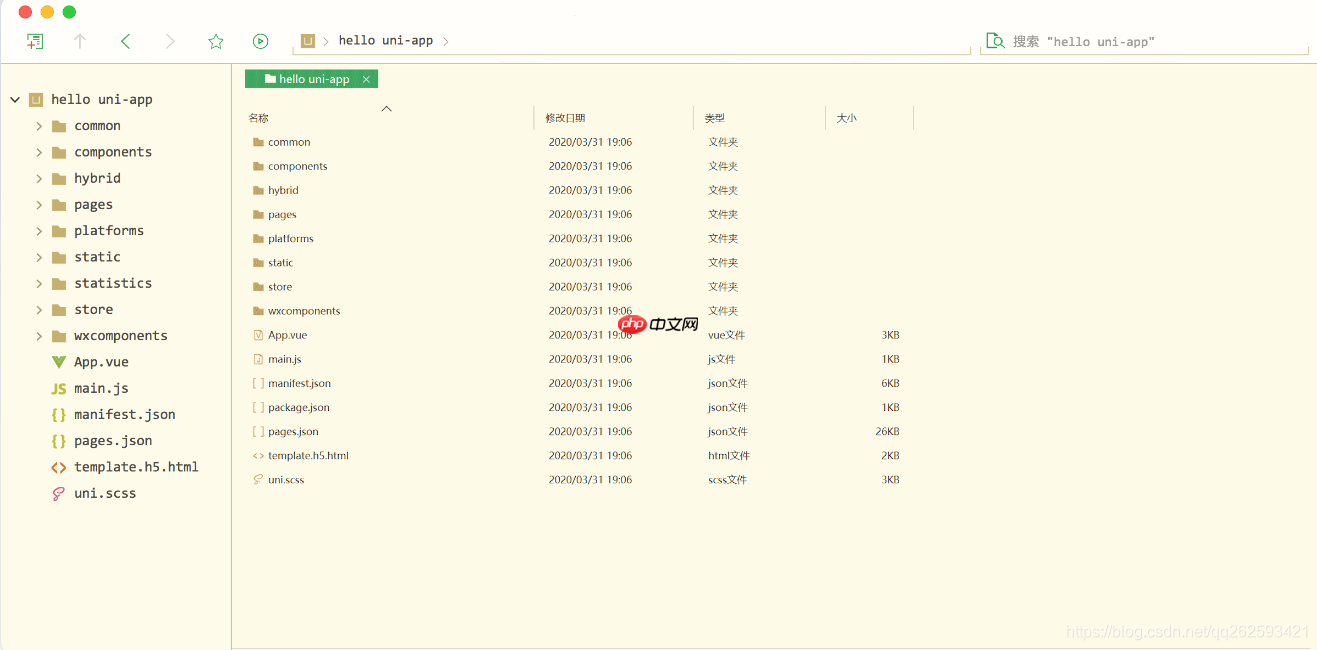Viewport: 1317px width, 650px height.
Task: Open main.js from the sidebar tree
Action: [101, 388]
